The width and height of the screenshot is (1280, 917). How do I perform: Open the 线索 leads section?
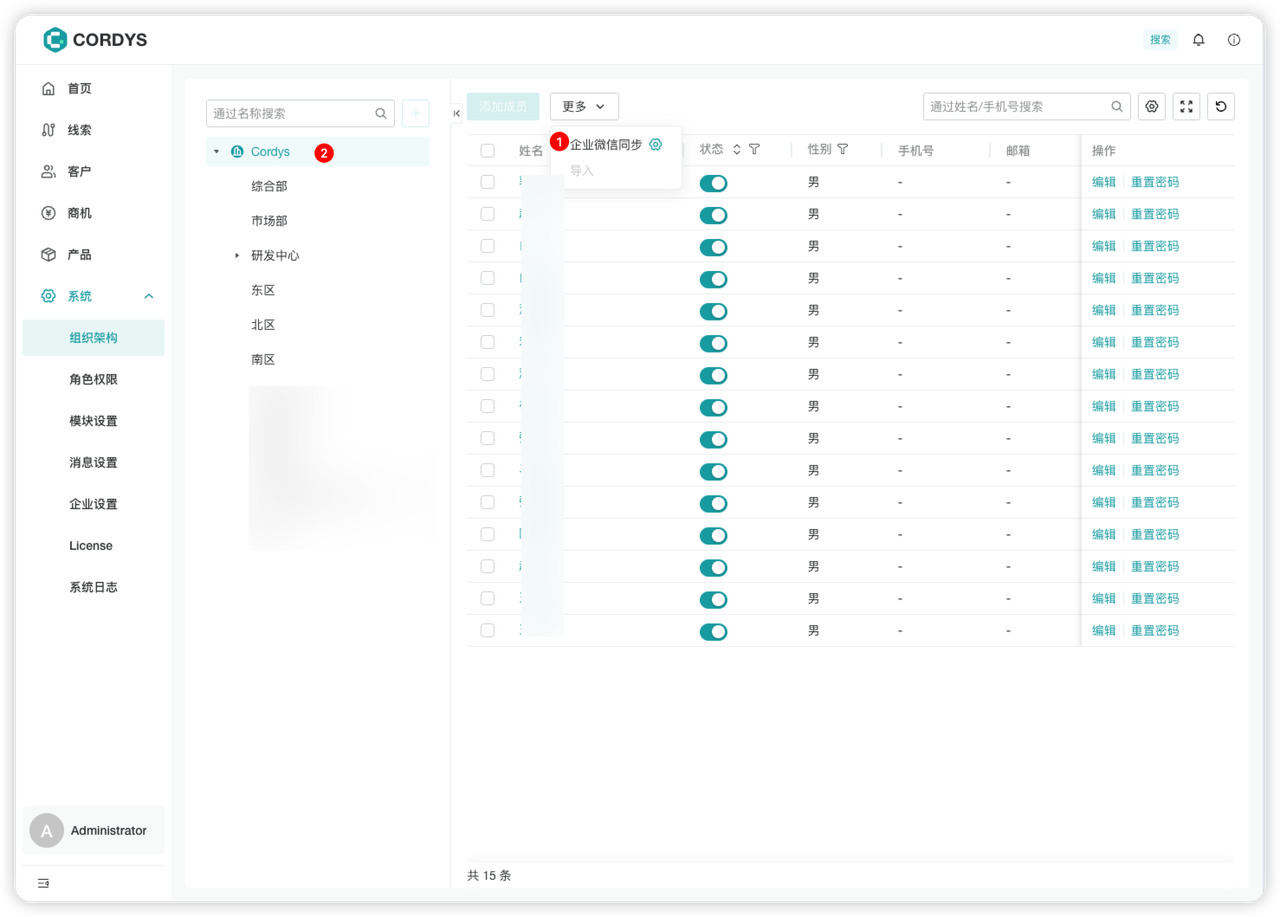click(x=79, y=130)
